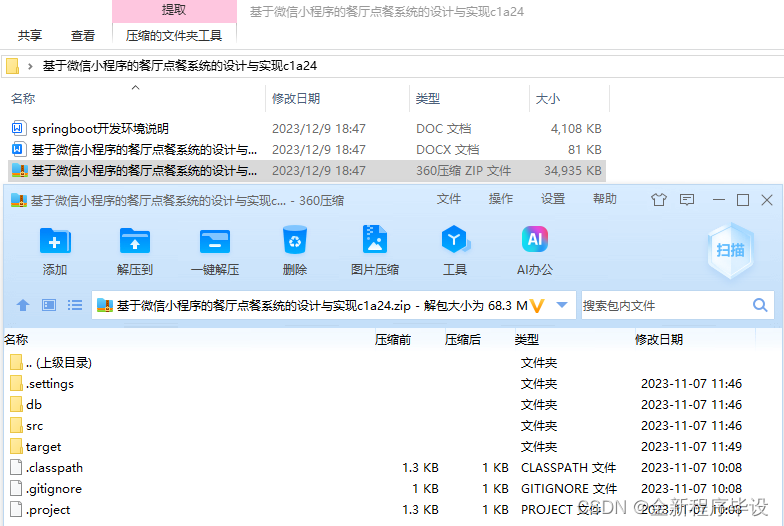Sort archive by 压缩后 column

(x=463, y=340)
